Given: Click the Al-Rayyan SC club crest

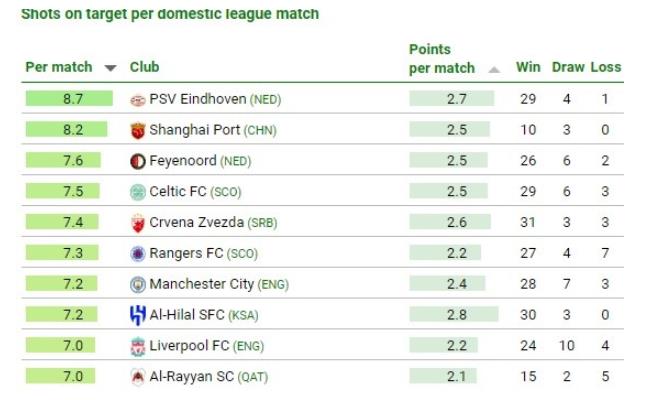Looking at the screenshot, I should click(x=138, y=377).
